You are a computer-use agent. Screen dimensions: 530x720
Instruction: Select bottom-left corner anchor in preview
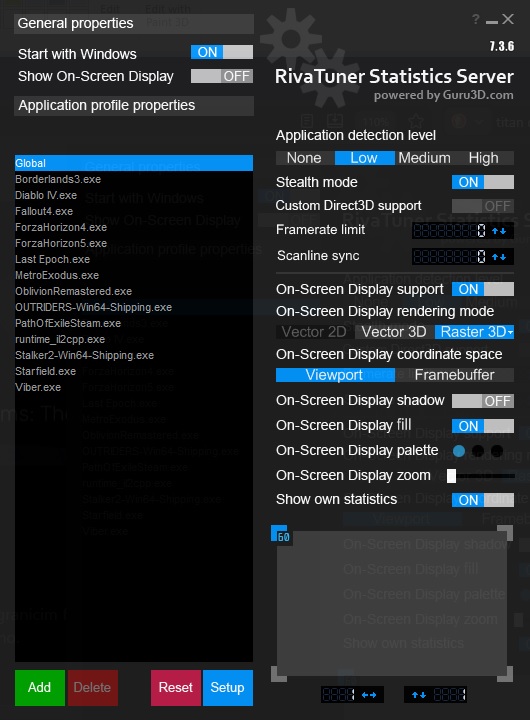click(x=279, y=675)
